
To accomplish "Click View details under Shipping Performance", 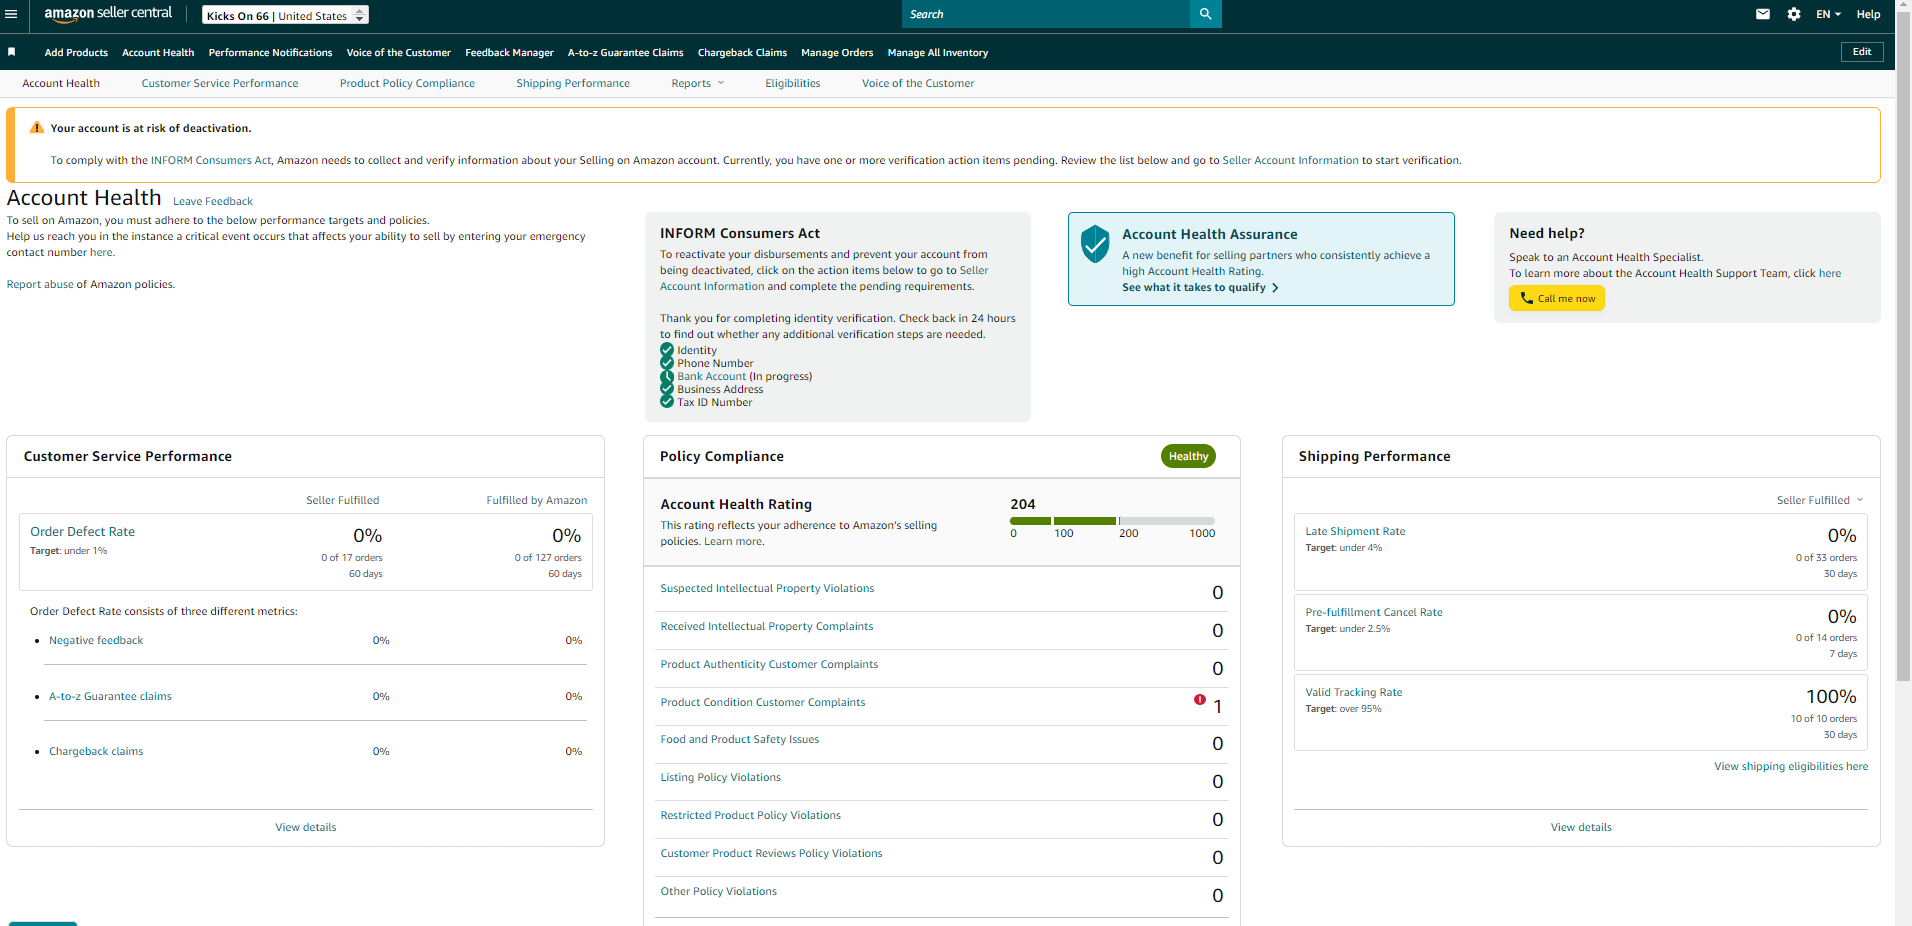I will point(1581,827).
